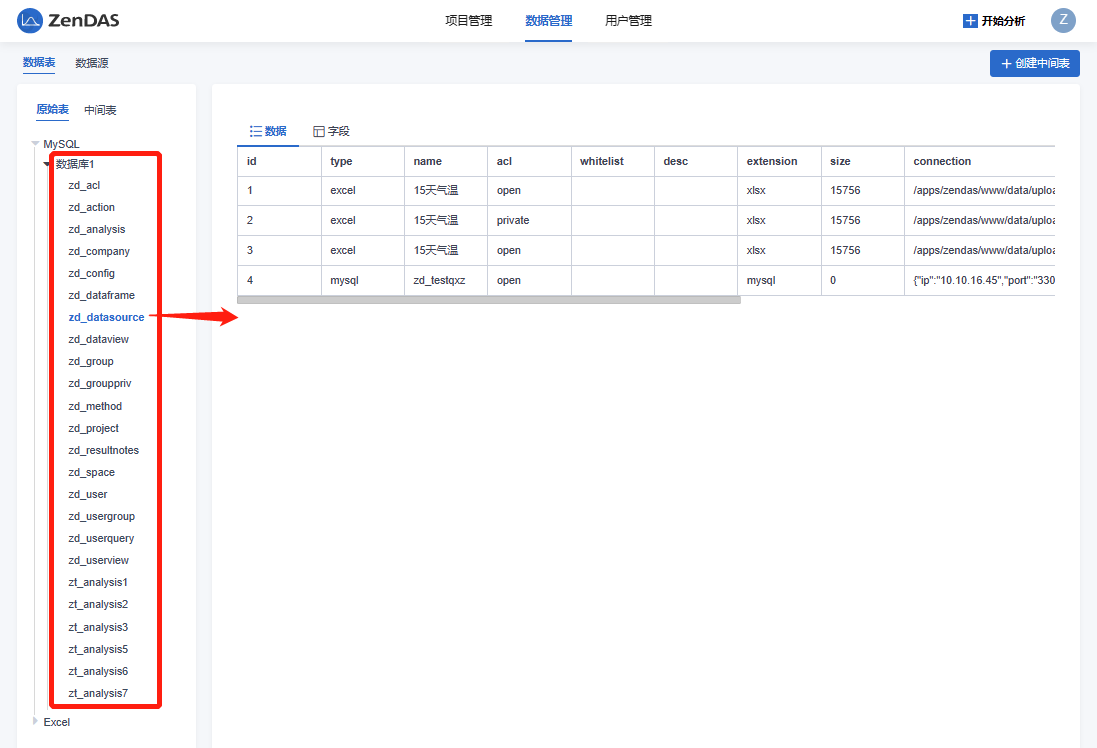Screen dimensions: 1097x748
Task: Click the 创建中间表 button
Action: (x=1034, y=63)
